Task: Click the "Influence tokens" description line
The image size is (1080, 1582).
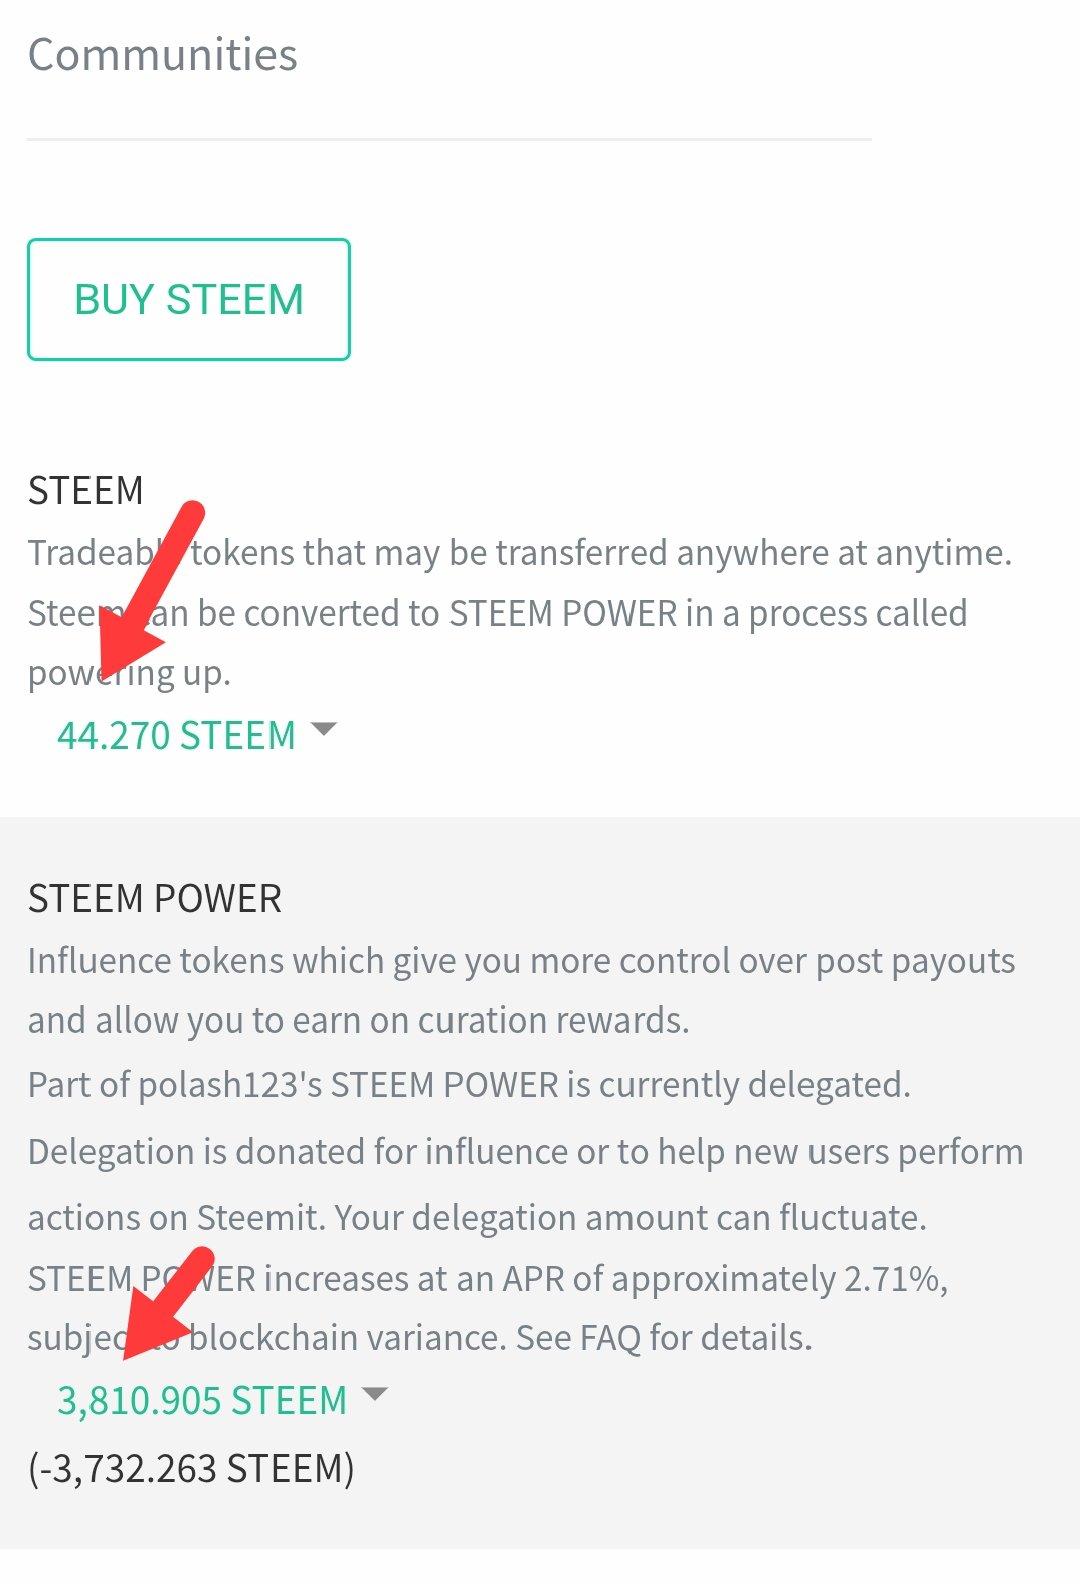Action: tap(521, 961)
